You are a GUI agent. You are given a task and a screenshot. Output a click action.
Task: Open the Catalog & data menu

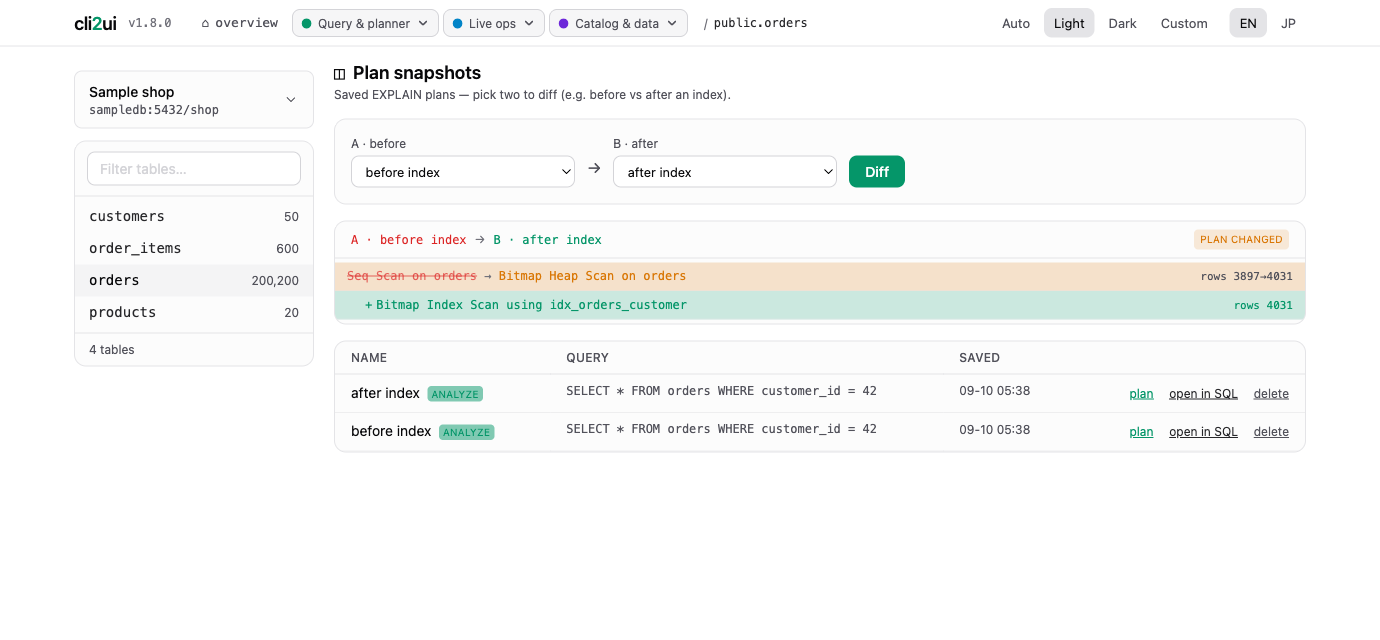[x=618, y=23]
